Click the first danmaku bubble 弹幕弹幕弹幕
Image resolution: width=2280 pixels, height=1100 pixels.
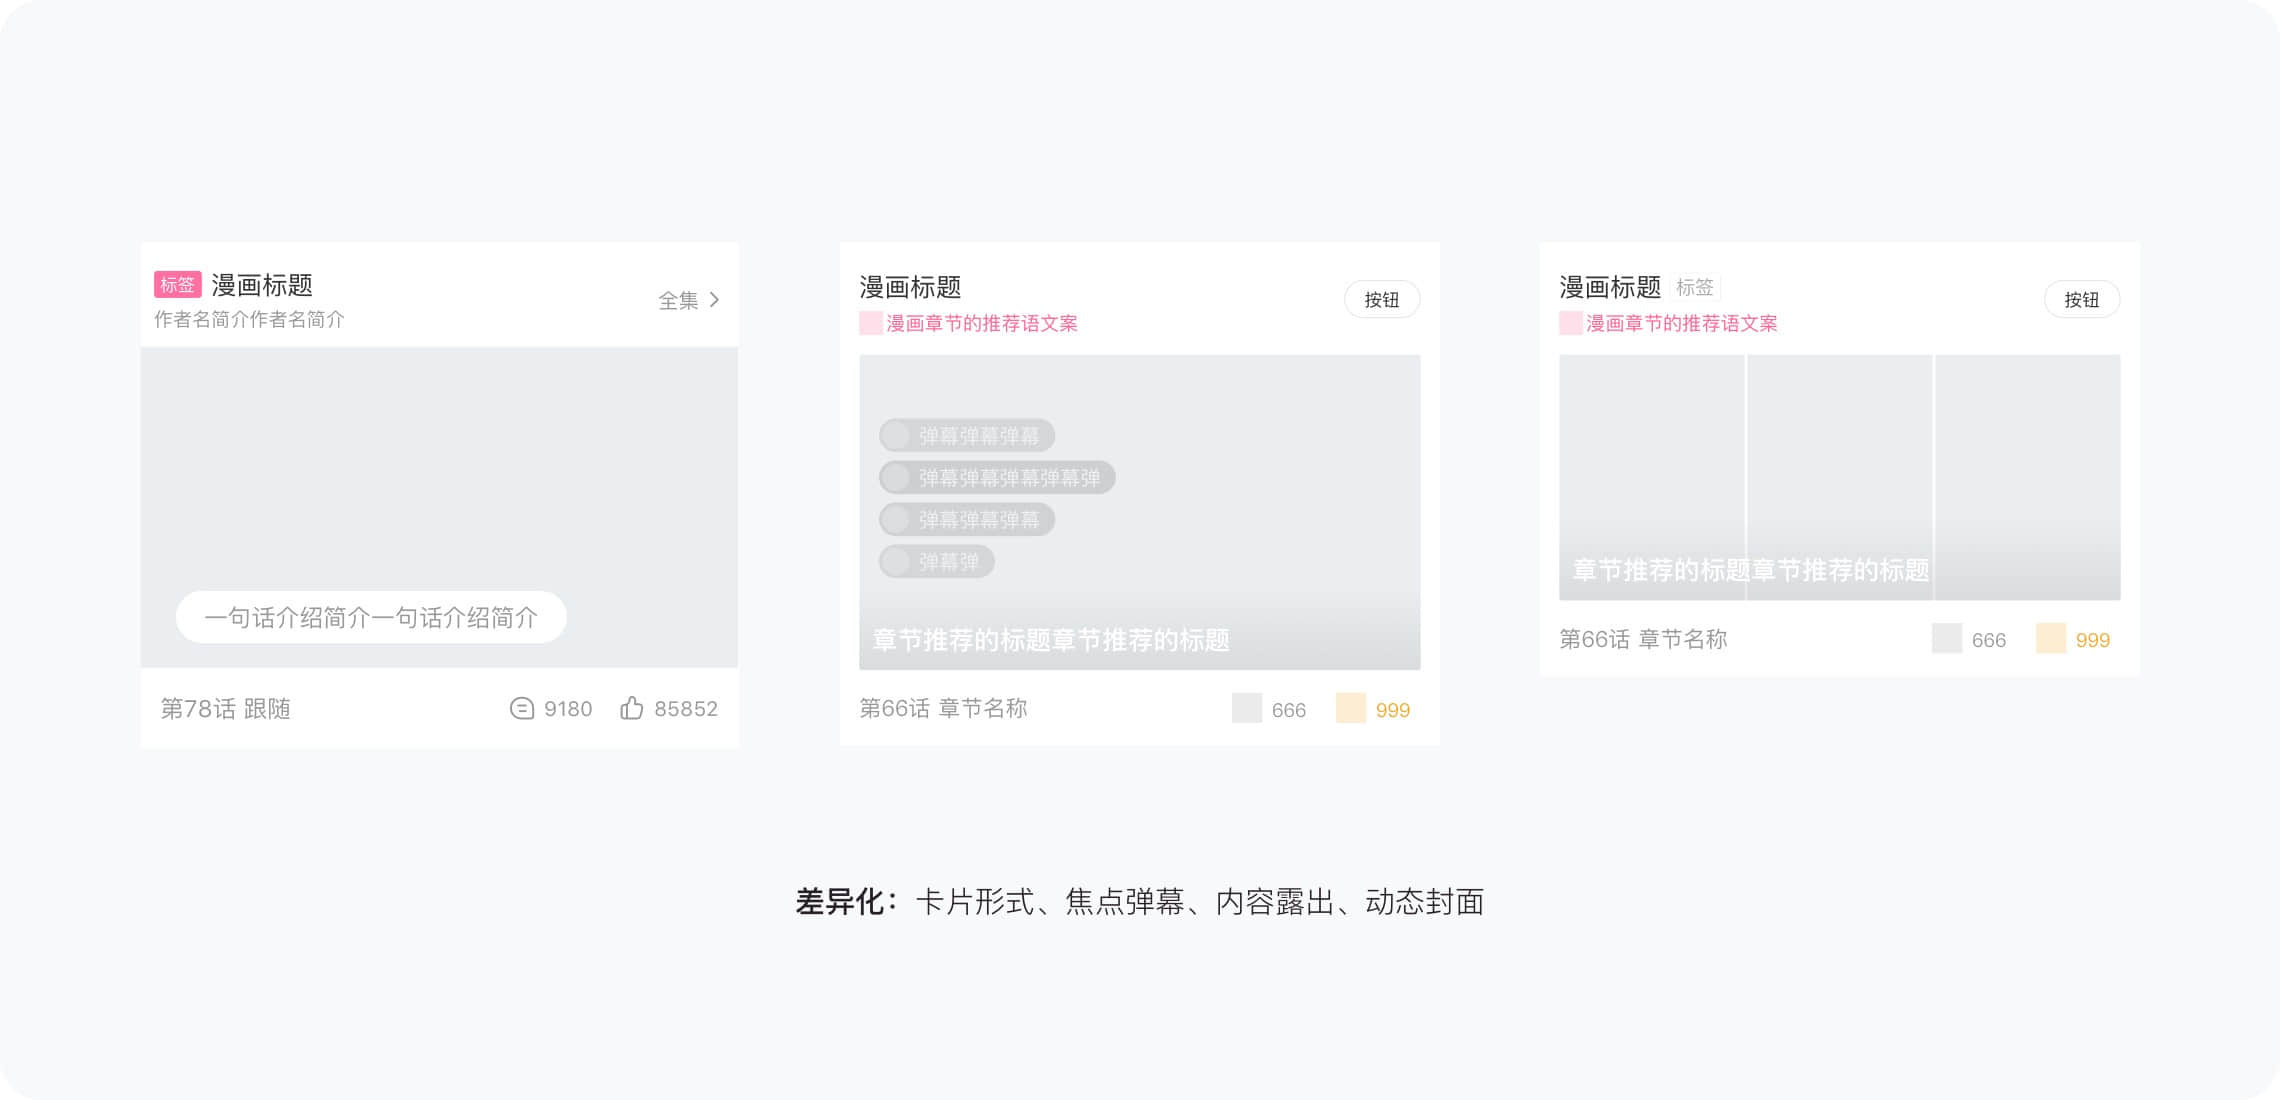[966, 436]
